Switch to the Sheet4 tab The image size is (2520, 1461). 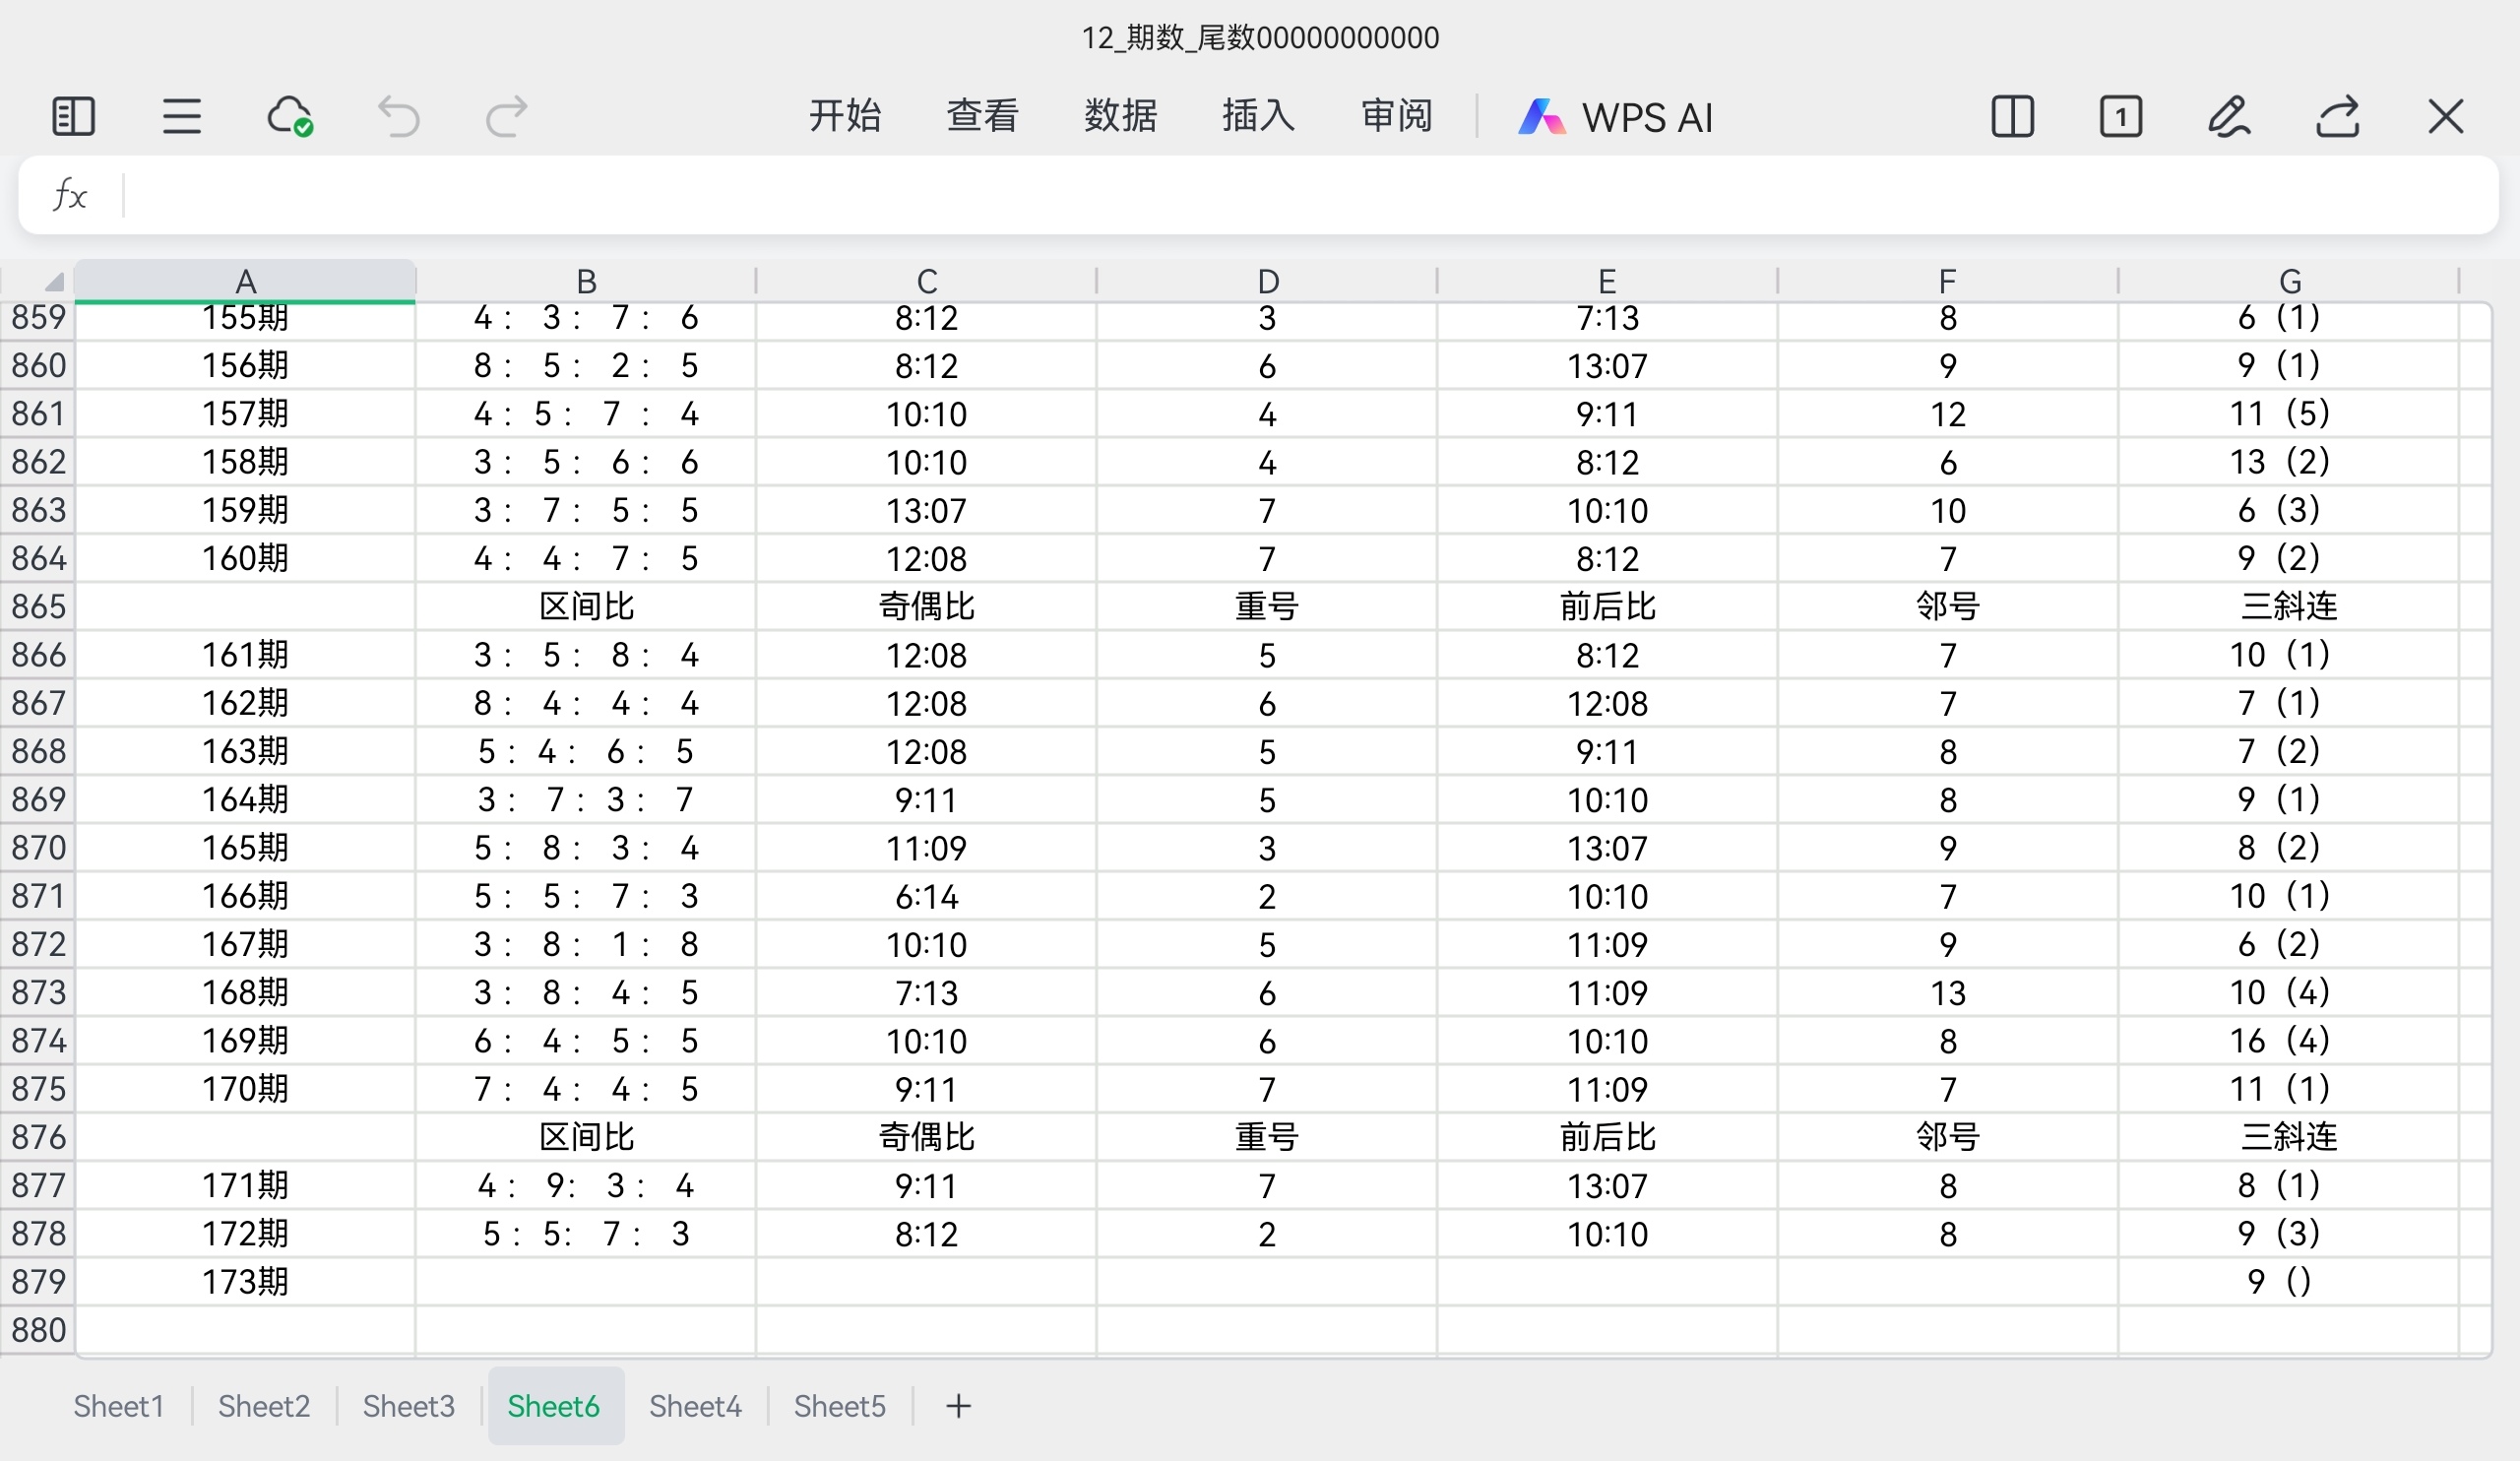(x=695, y=1406)
